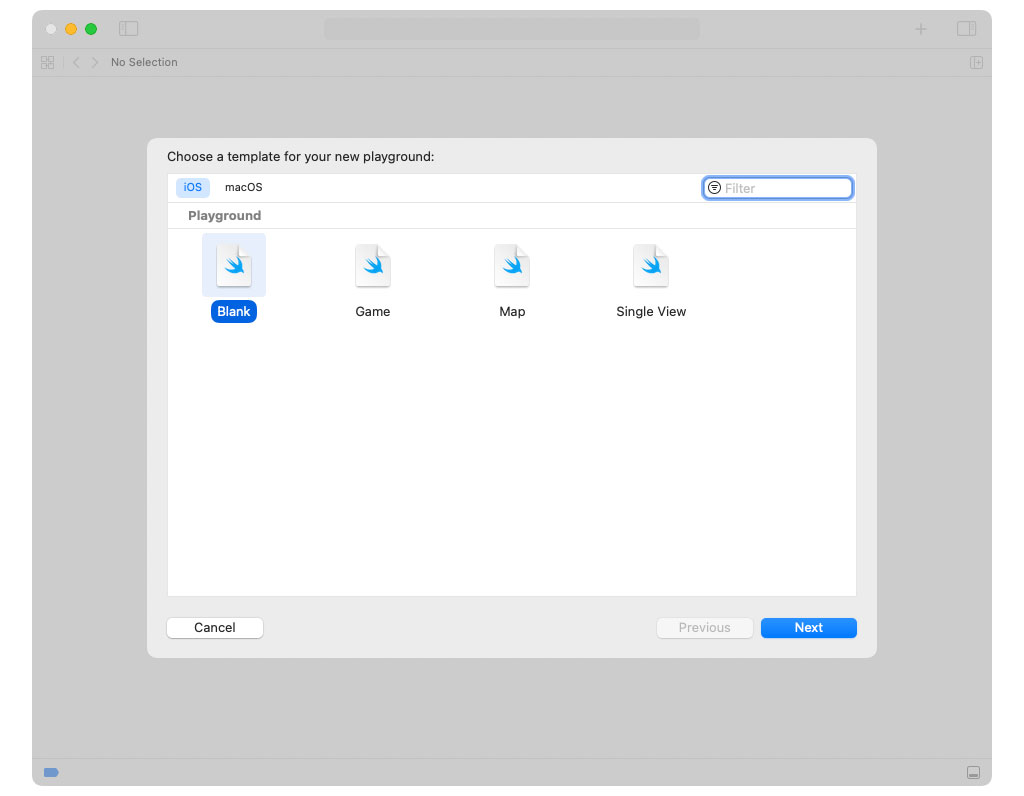The width and height of the screenshot is (1024, 796).
Task: Focus the Filter text field
Action: tap(778, 188)
